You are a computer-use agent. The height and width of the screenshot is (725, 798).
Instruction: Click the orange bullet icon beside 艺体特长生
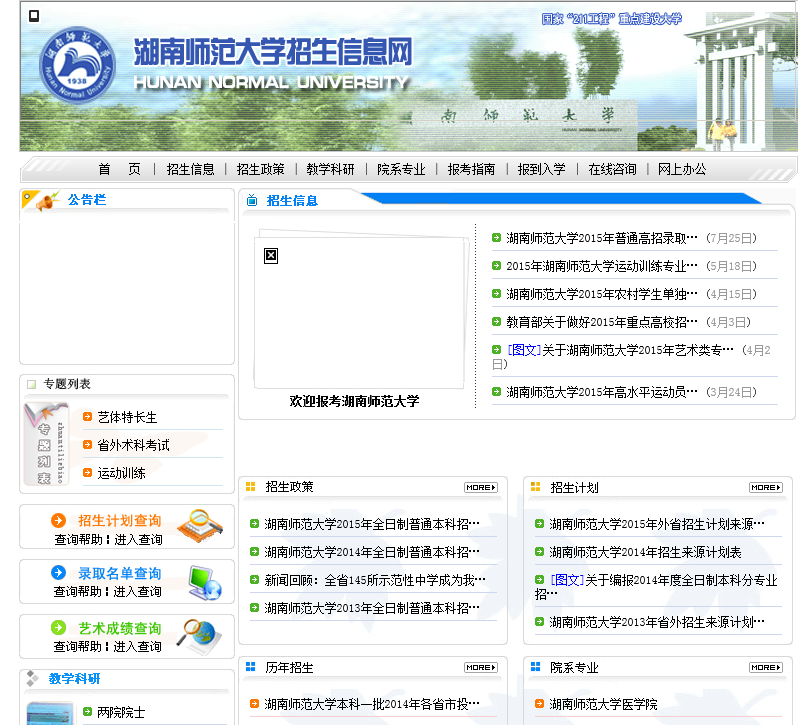tap(88, 417)
